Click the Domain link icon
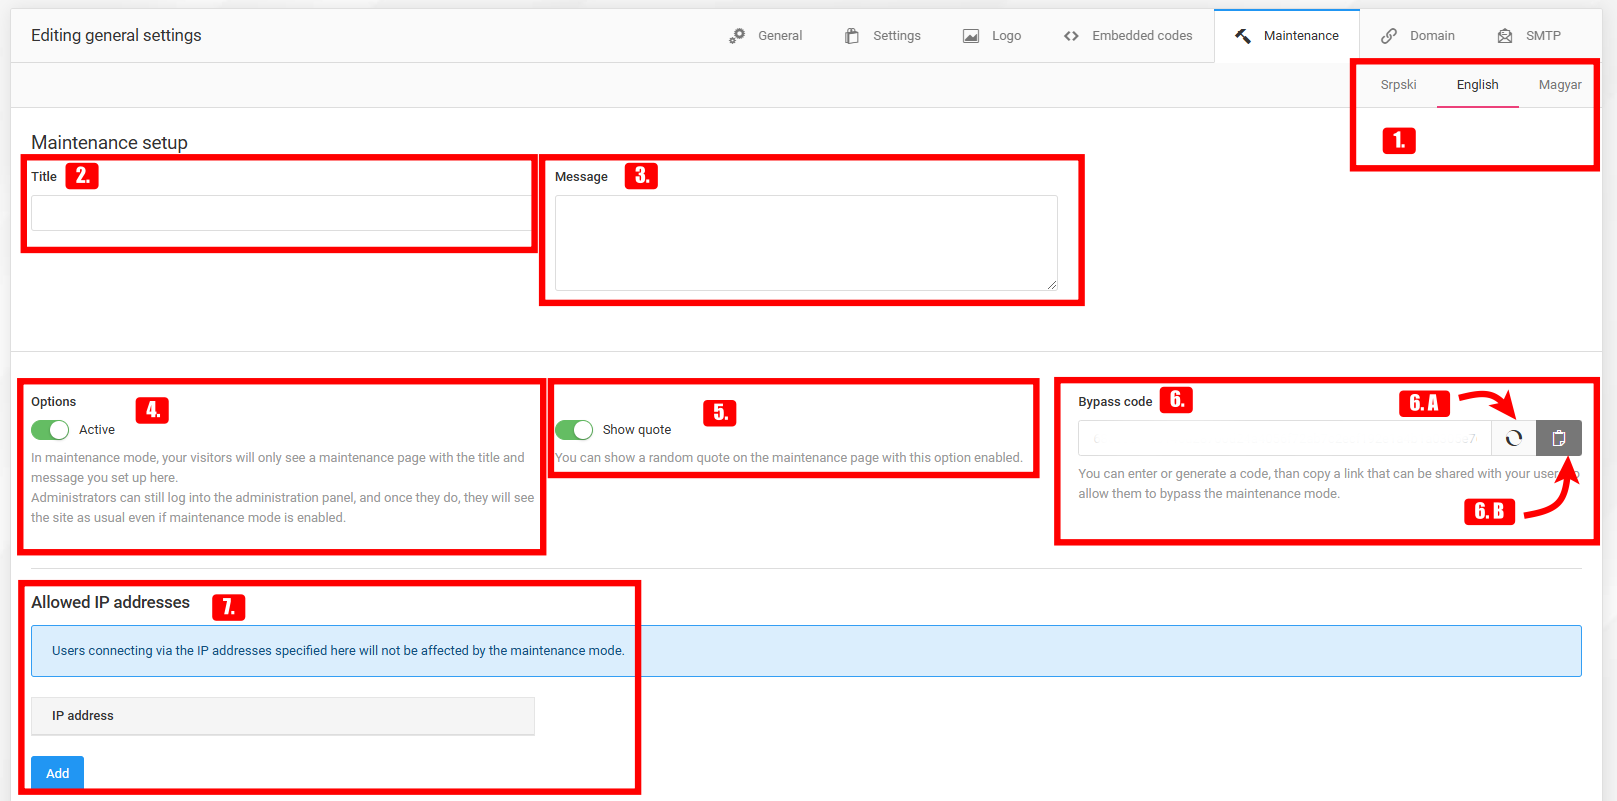The height and width of the screenshot is (801, 1617). (1389, 36)
